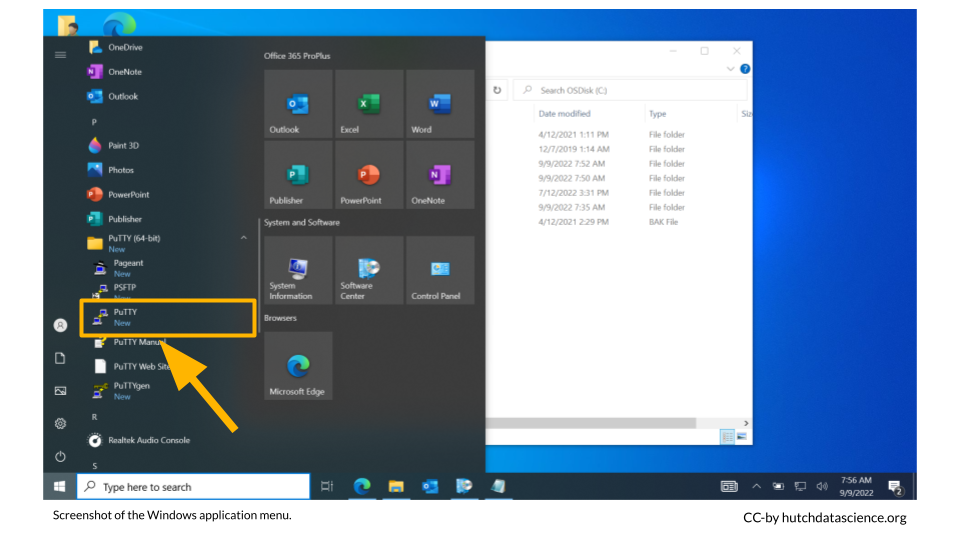
Task: Launch the Software Center tile
Action: pyautogui.click(x=369, y=270)
